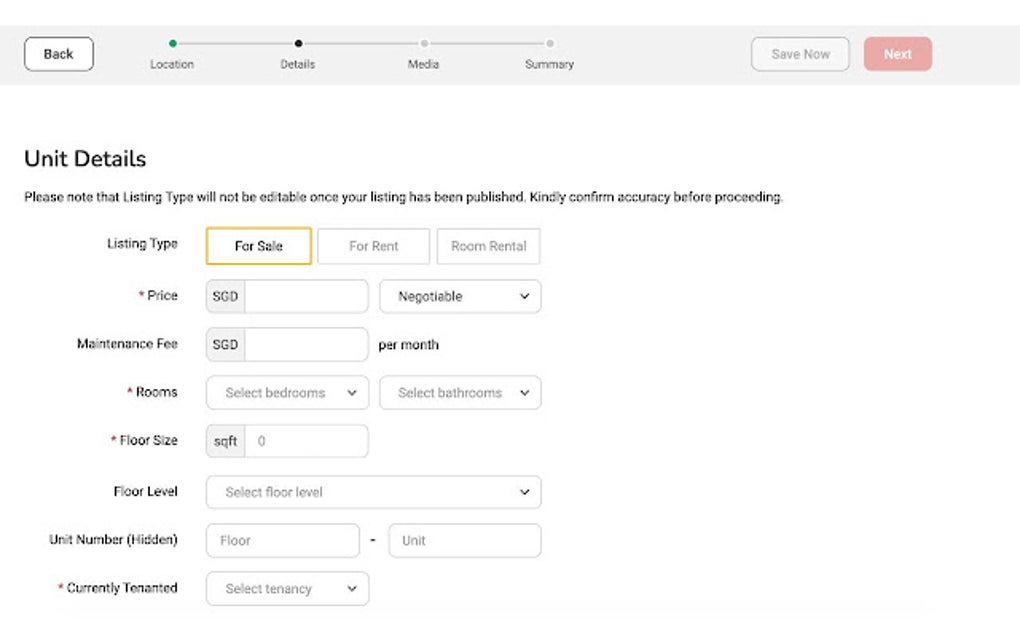Open the Select bathrooms dropdown
Viewport: 1020px width, 638px height.
point(460,392)
